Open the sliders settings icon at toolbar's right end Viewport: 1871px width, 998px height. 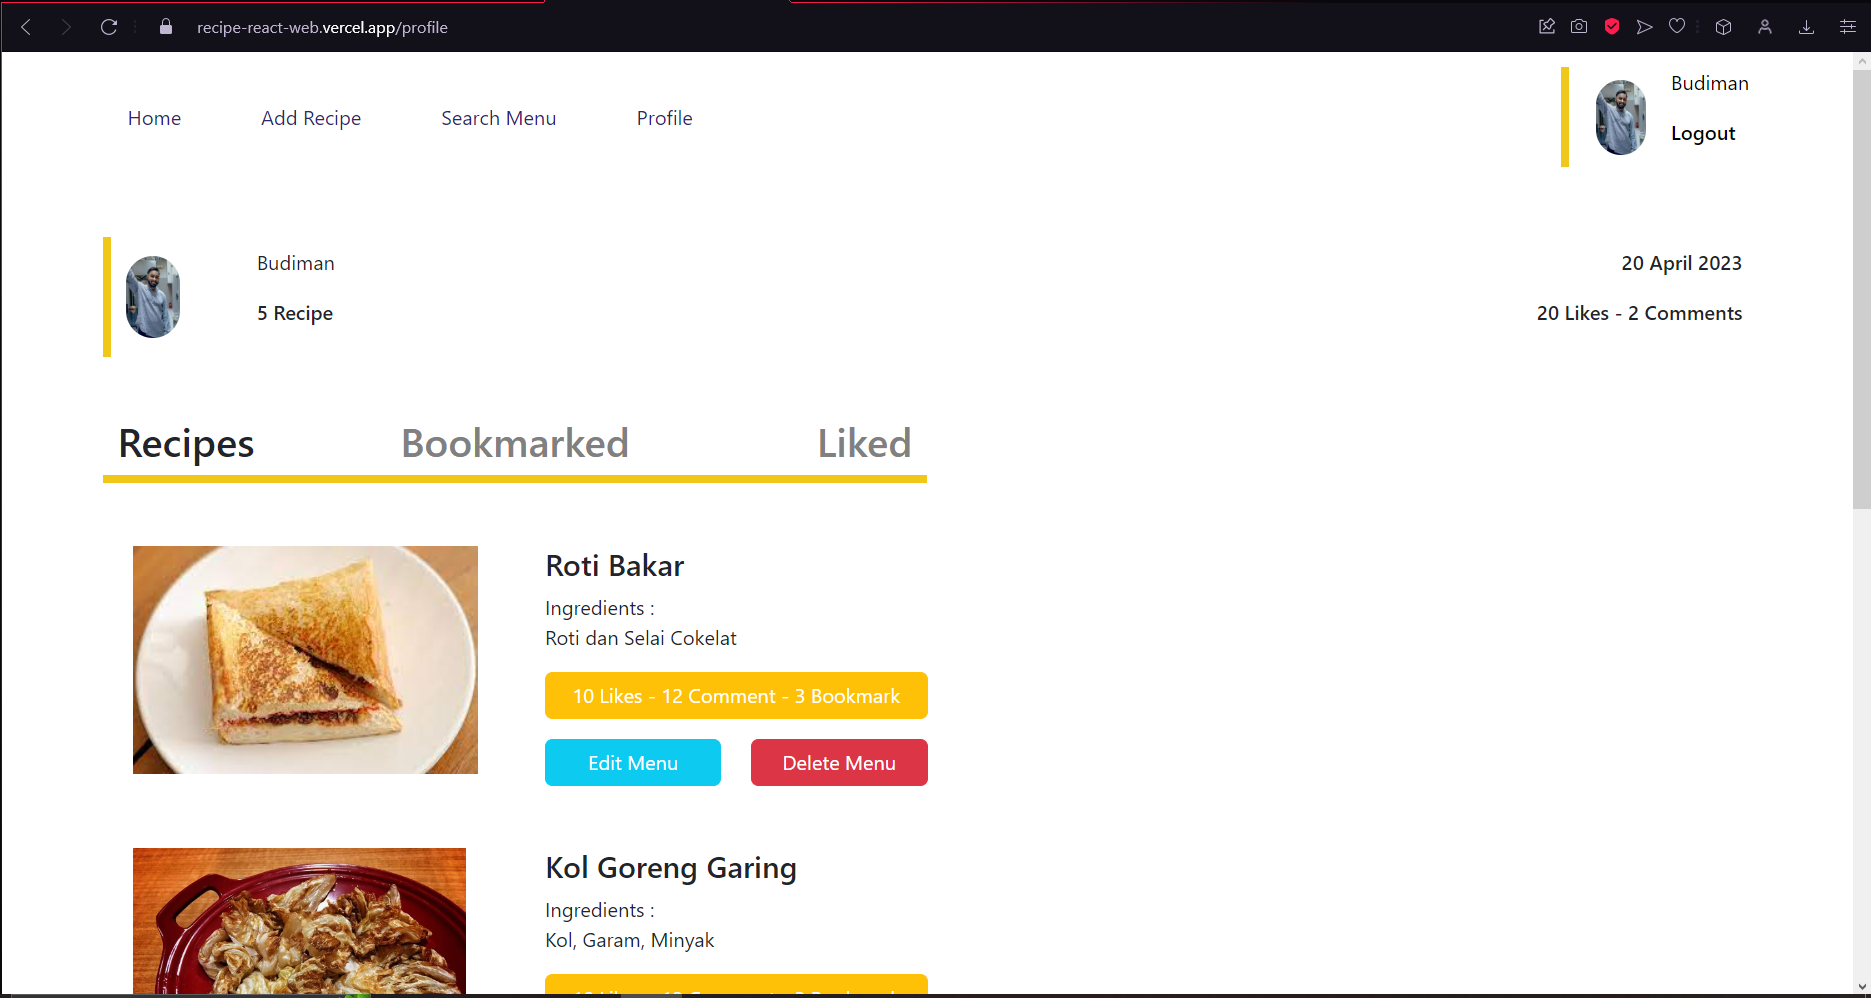click(x=1847, y=26)
